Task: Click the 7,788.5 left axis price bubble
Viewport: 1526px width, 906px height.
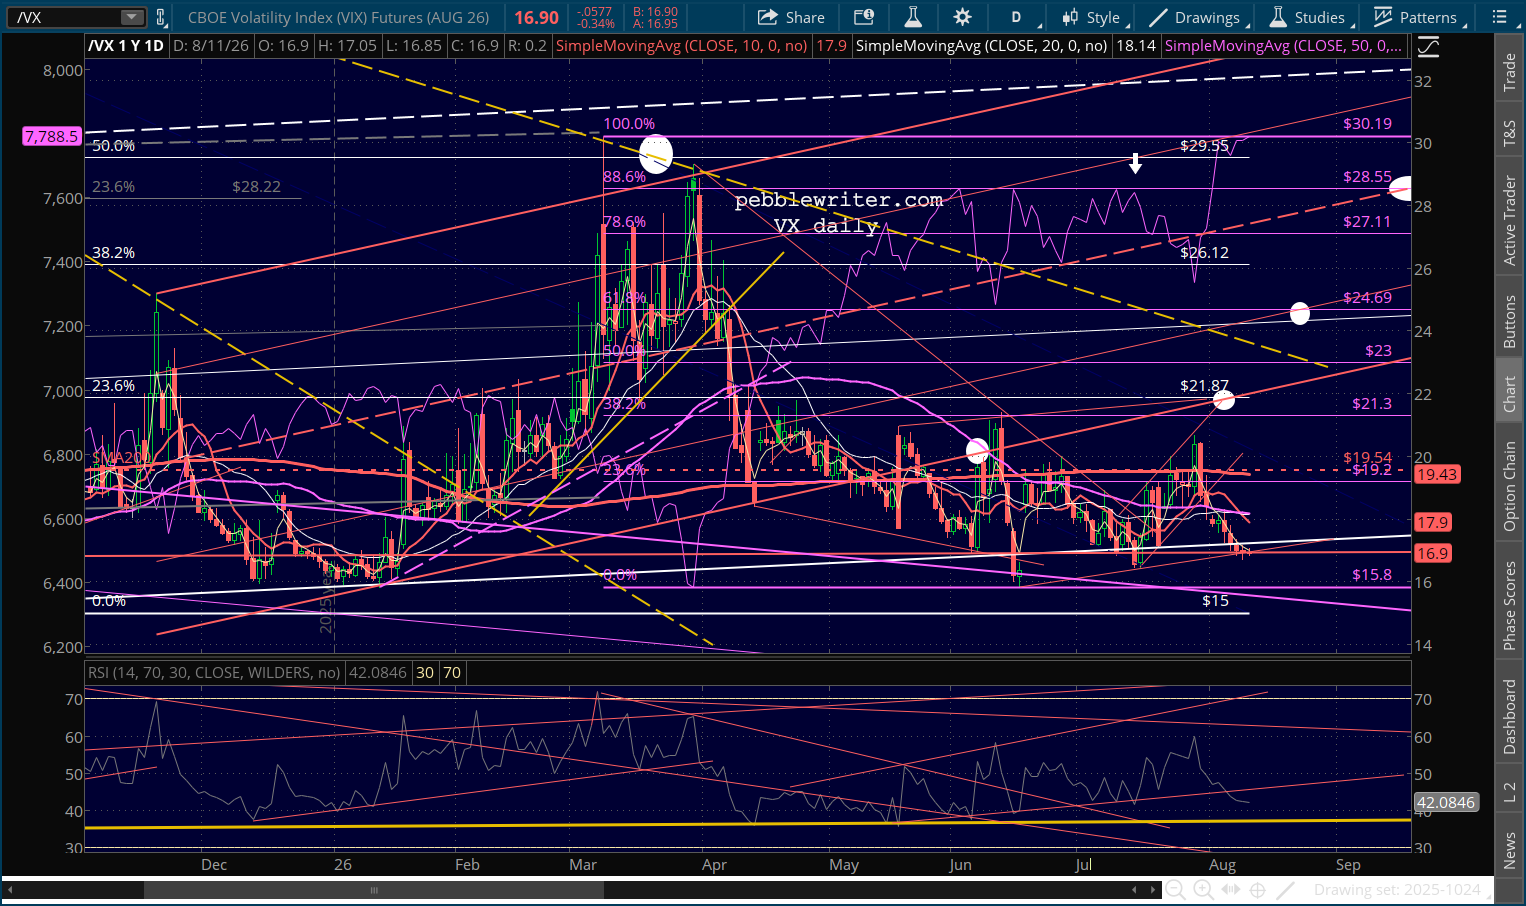Action: click(51, 136)
